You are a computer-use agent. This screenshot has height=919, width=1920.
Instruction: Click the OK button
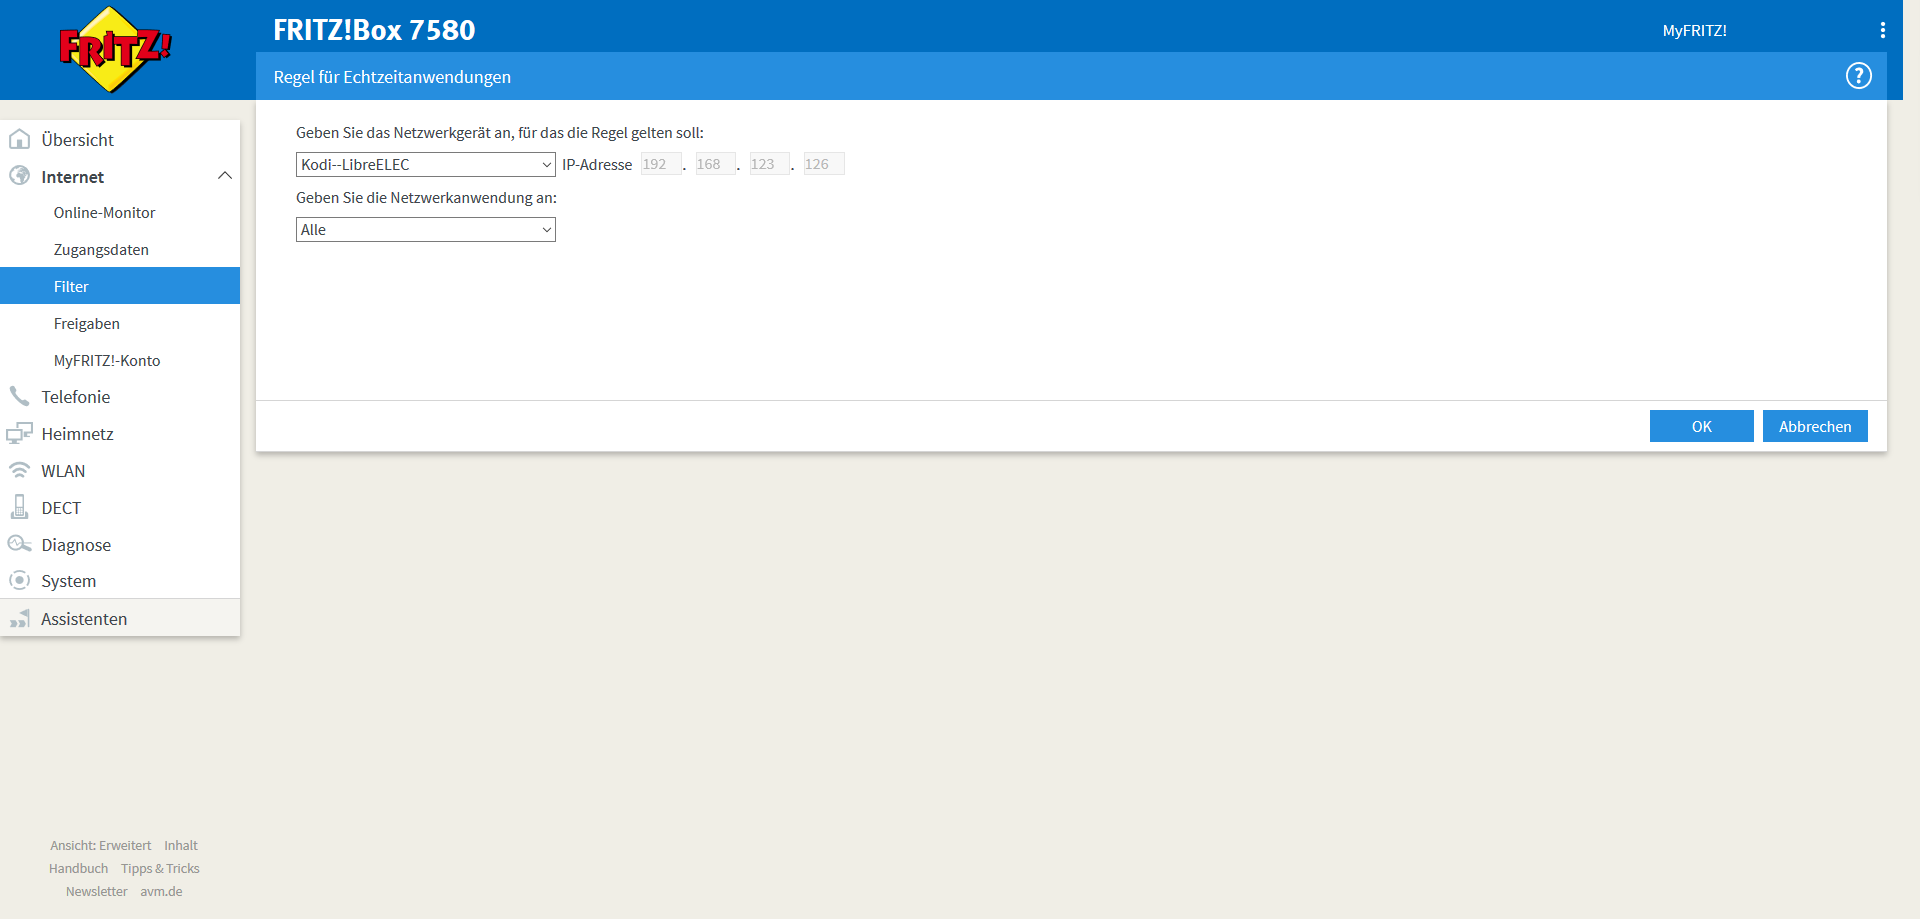tap(1701, 426)
